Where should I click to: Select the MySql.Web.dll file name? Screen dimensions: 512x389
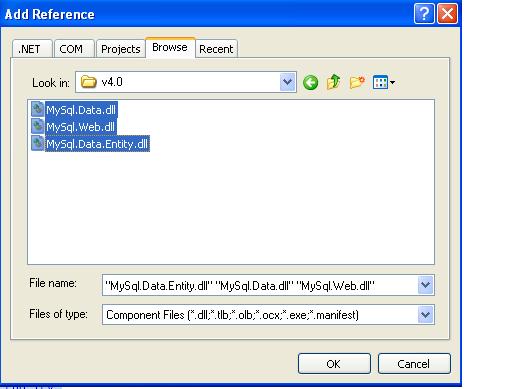(x=80, y=127)
